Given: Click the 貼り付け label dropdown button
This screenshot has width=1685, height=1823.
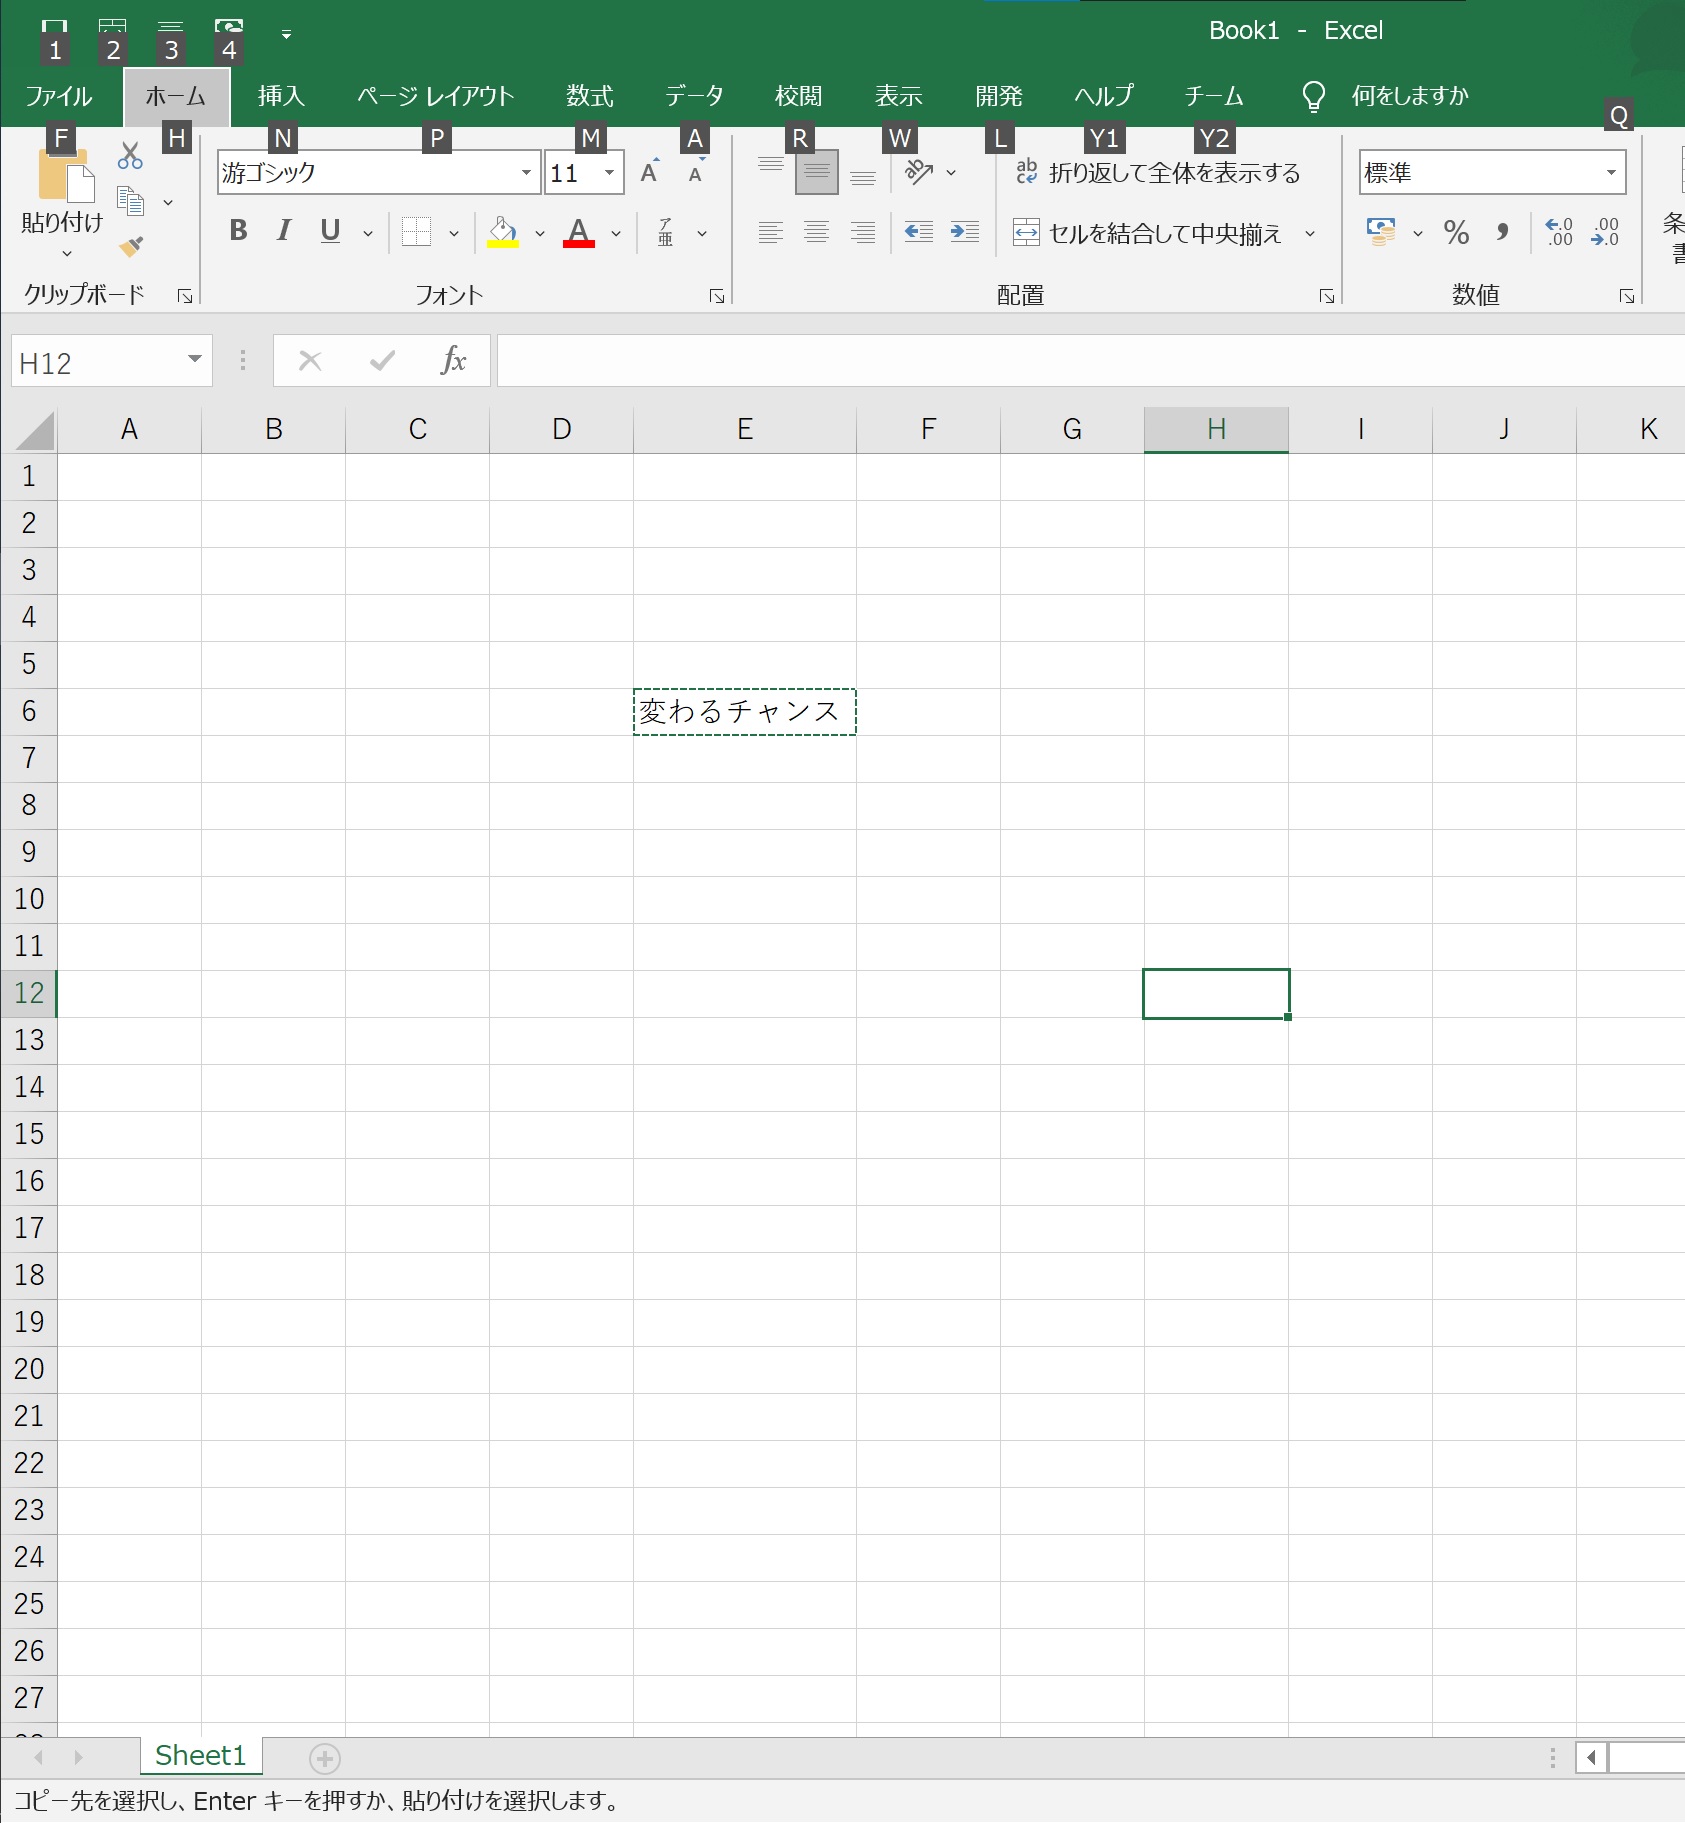Looking at the screenshot, I should coord(62,235).
